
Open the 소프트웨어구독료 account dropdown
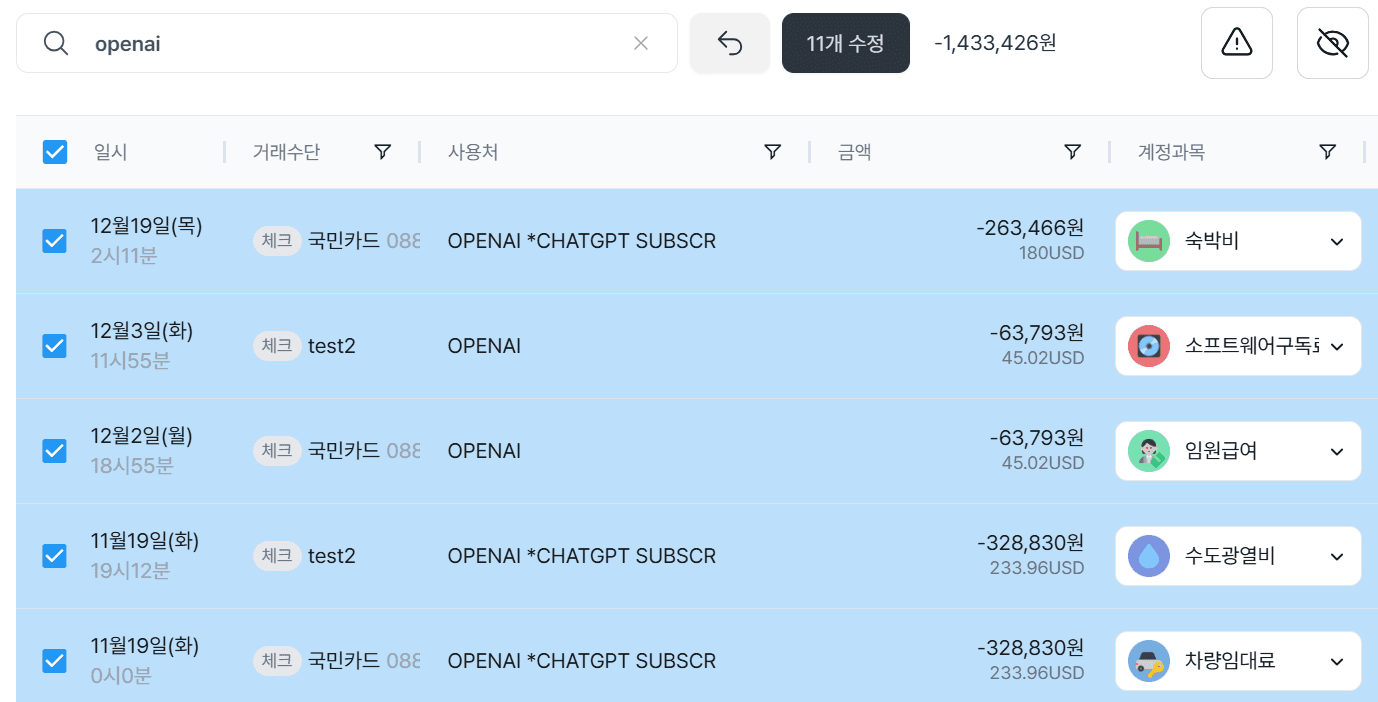[1238, 346]
